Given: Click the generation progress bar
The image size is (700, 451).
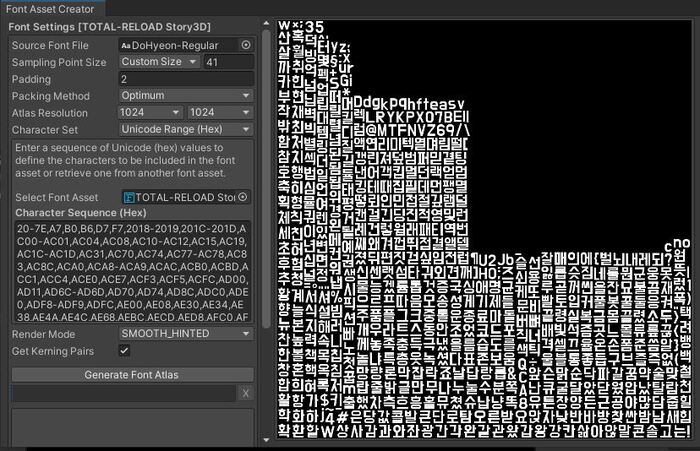Looking at the screenshot, I should pos(124,394).
